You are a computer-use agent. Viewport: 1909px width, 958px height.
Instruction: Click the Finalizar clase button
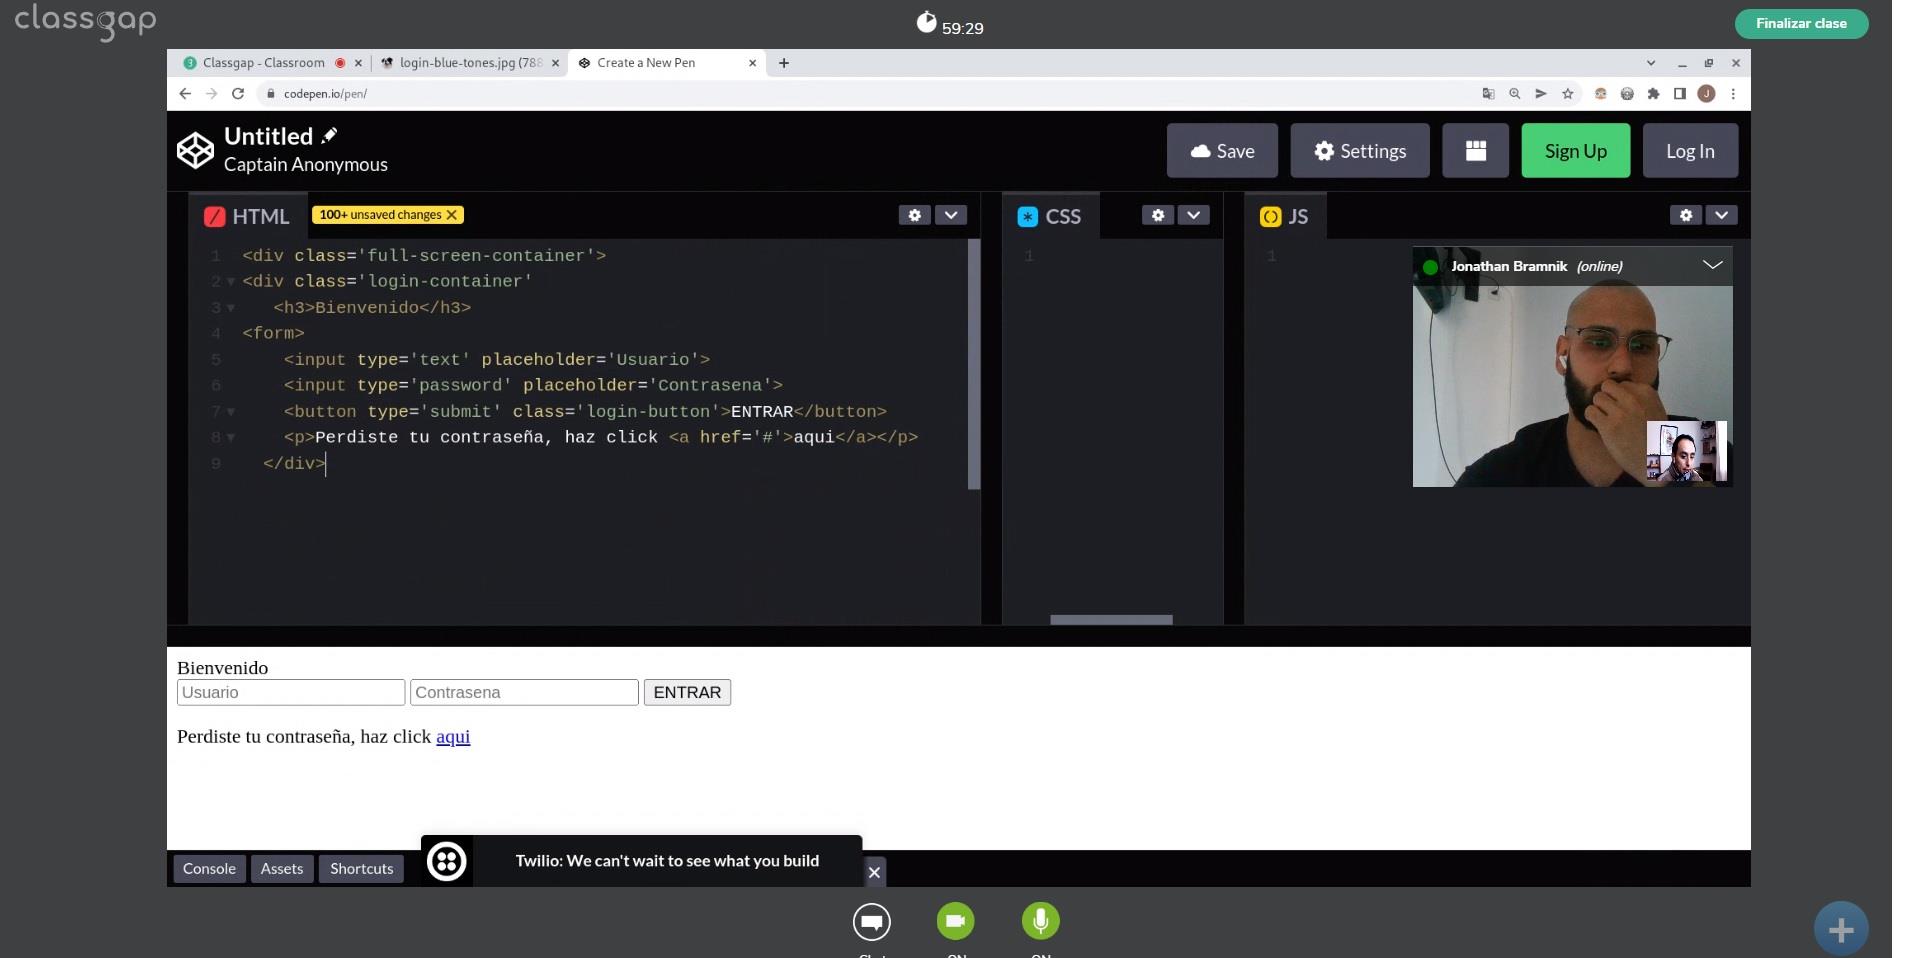[x=1800, y=23]
